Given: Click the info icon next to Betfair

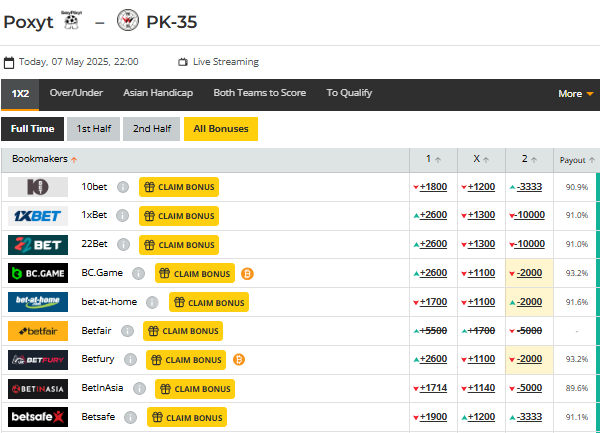Looking at the screenshot, I should [x=127, y=331].
